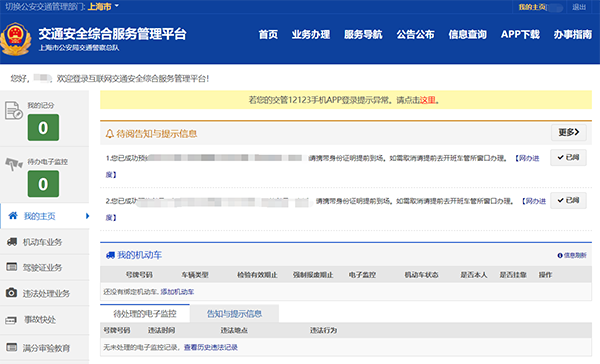Open the 上海市 department dropdown

(103, 7)
